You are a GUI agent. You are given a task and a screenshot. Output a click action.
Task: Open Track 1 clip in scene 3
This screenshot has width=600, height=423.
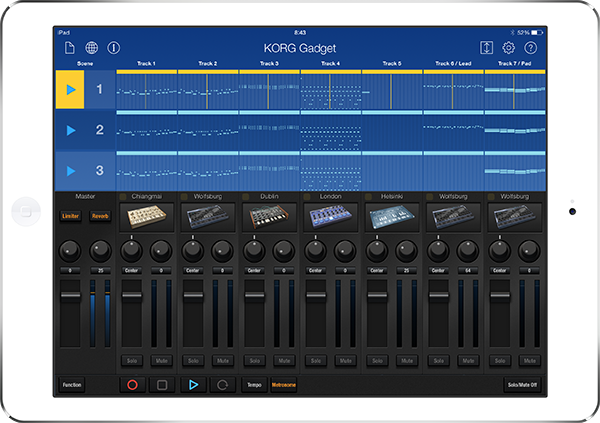147,173
